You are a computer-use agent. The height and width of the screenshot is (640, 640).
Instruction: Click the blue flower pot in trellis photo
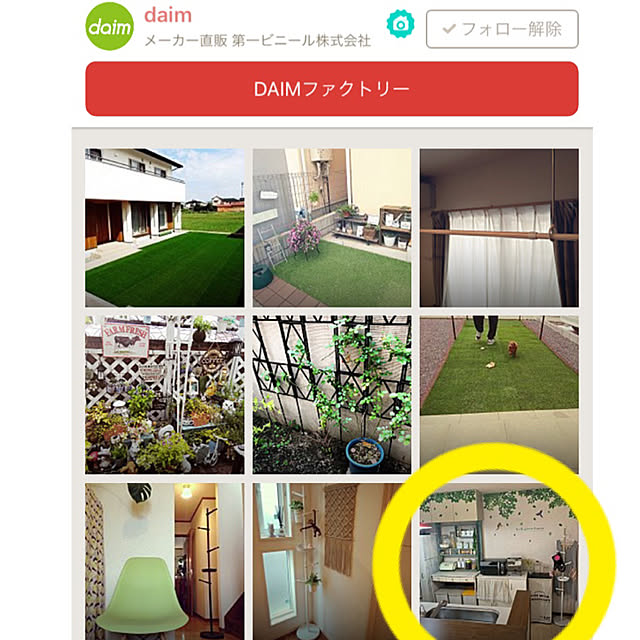coord(364,455)
